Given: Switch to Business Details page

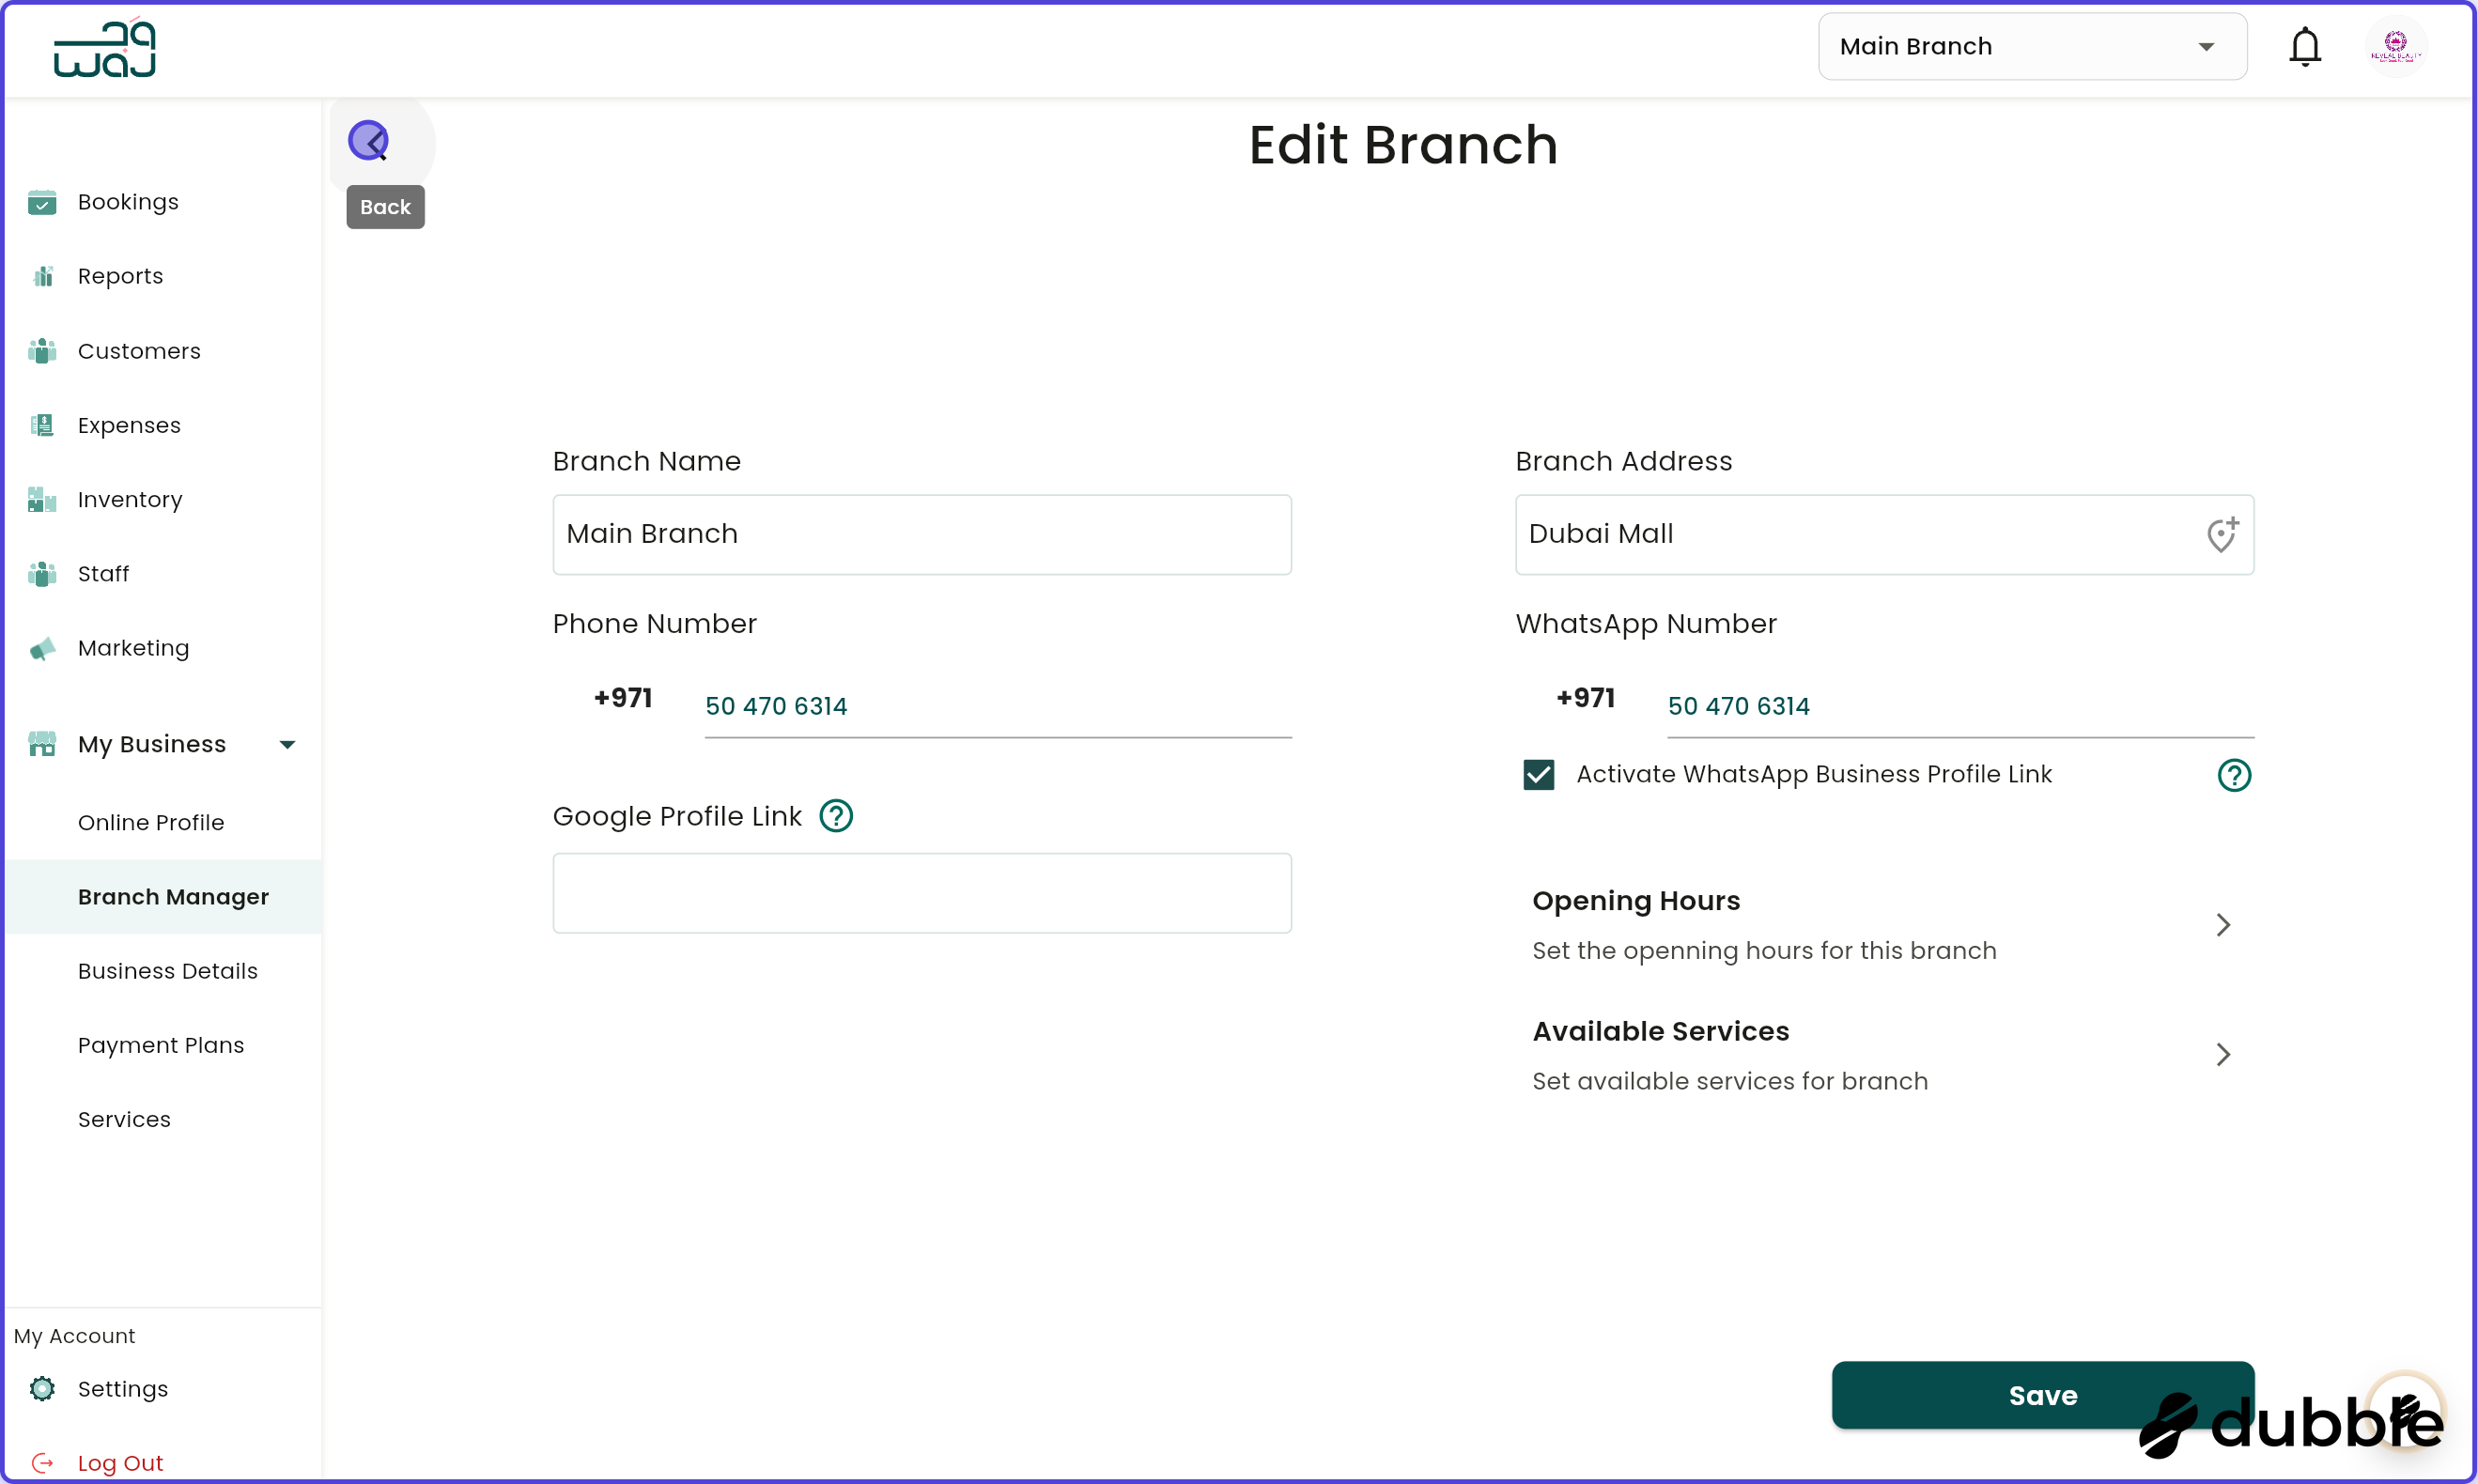Looking at the screenshot, I should coord(168,970).
